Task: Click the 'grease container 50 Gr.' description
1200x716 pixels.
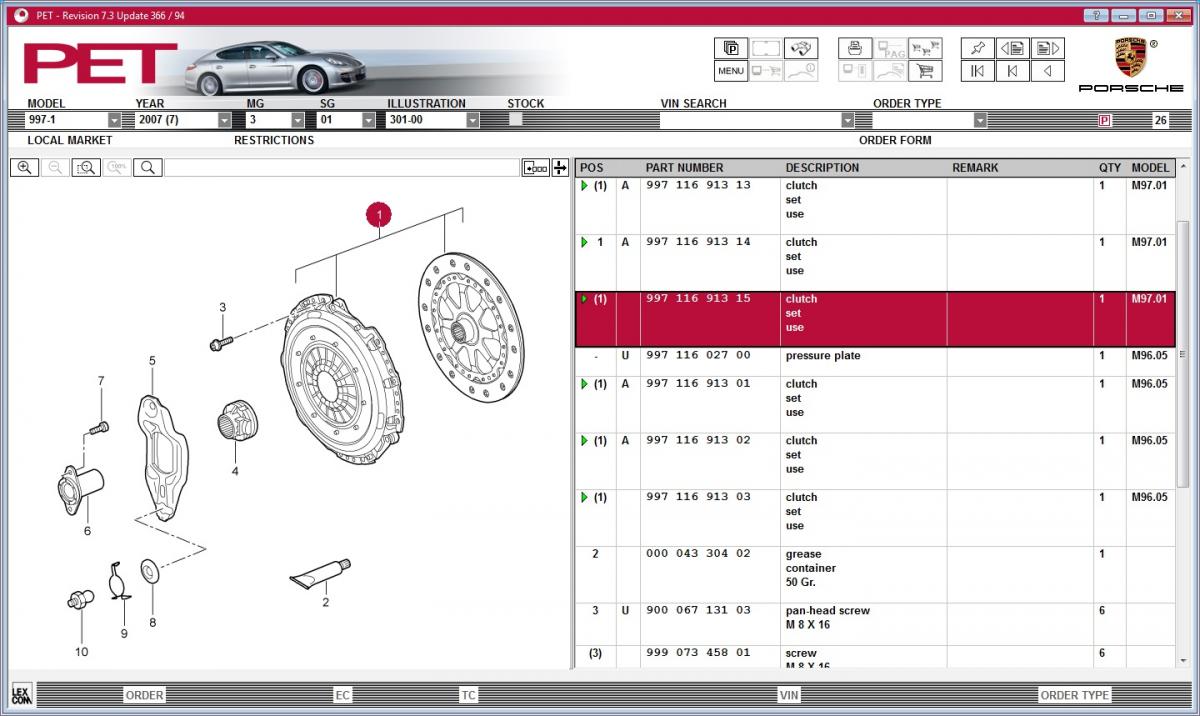Action: [x=811, y=568]
